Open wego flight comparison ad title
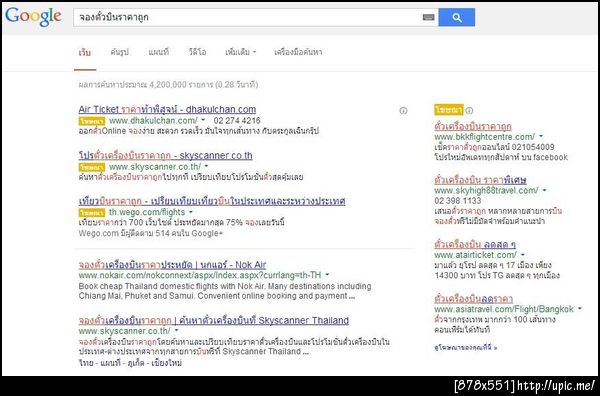This screenshot has height=396, width=600. point(212,201)
